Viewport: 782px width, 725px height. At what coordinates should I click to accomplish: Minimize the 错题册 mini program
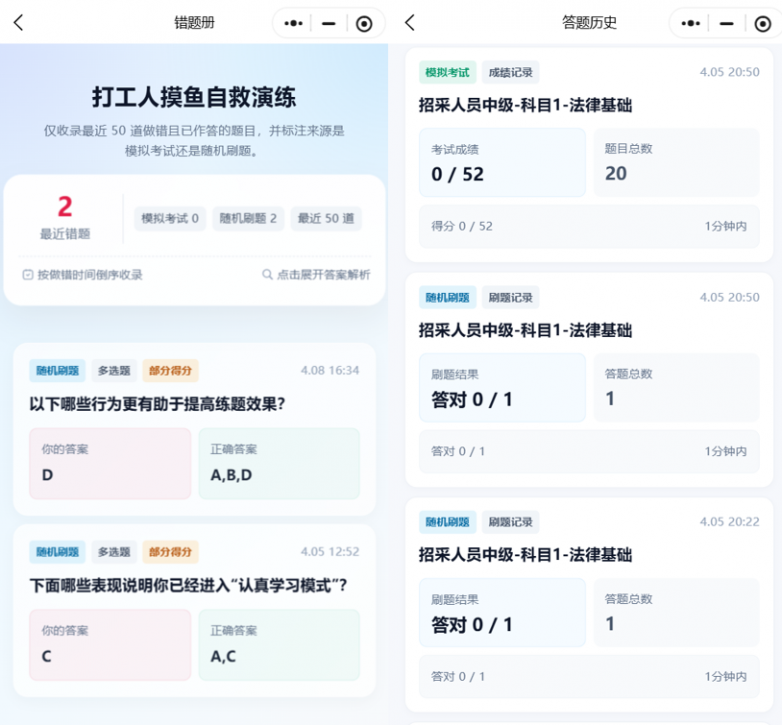pos(329,23)
